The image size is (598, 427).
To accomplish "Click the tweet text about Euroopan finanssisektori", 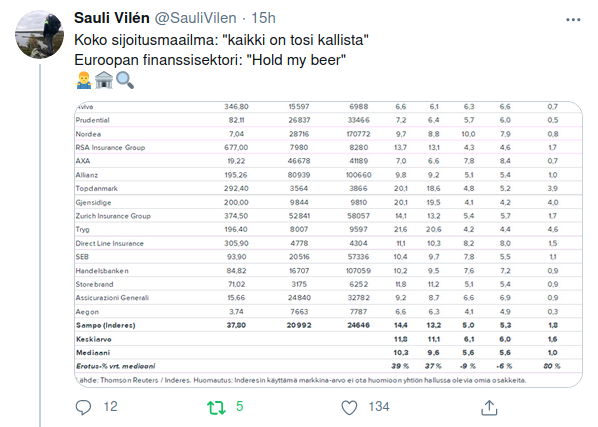I will (x=210, y=60).
